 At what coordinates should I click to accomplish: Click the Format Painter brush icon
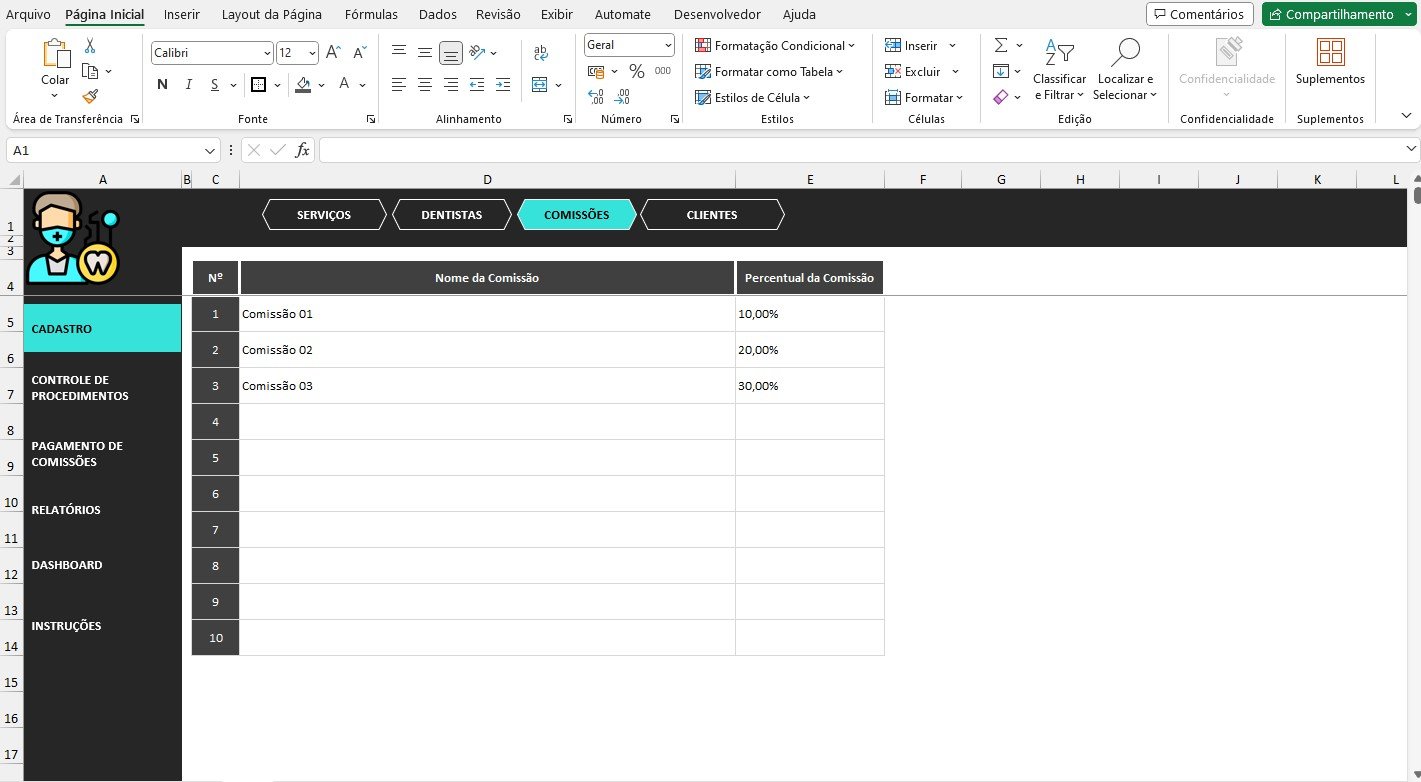[90, 97]
